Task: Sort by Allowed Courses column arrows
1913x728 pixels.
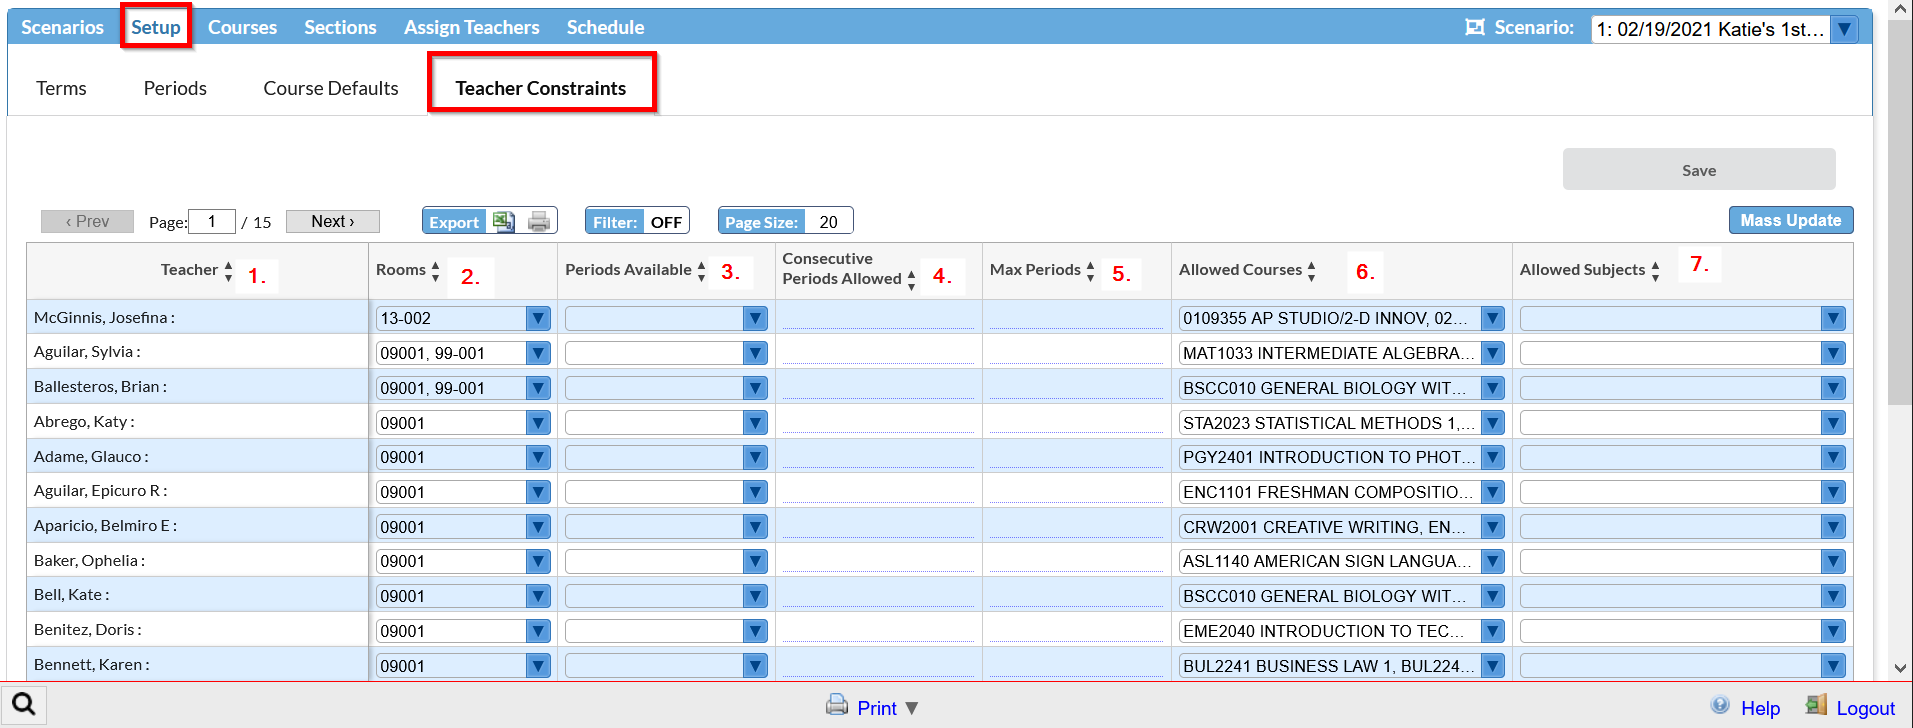Action: click(x=1311, y=271)
